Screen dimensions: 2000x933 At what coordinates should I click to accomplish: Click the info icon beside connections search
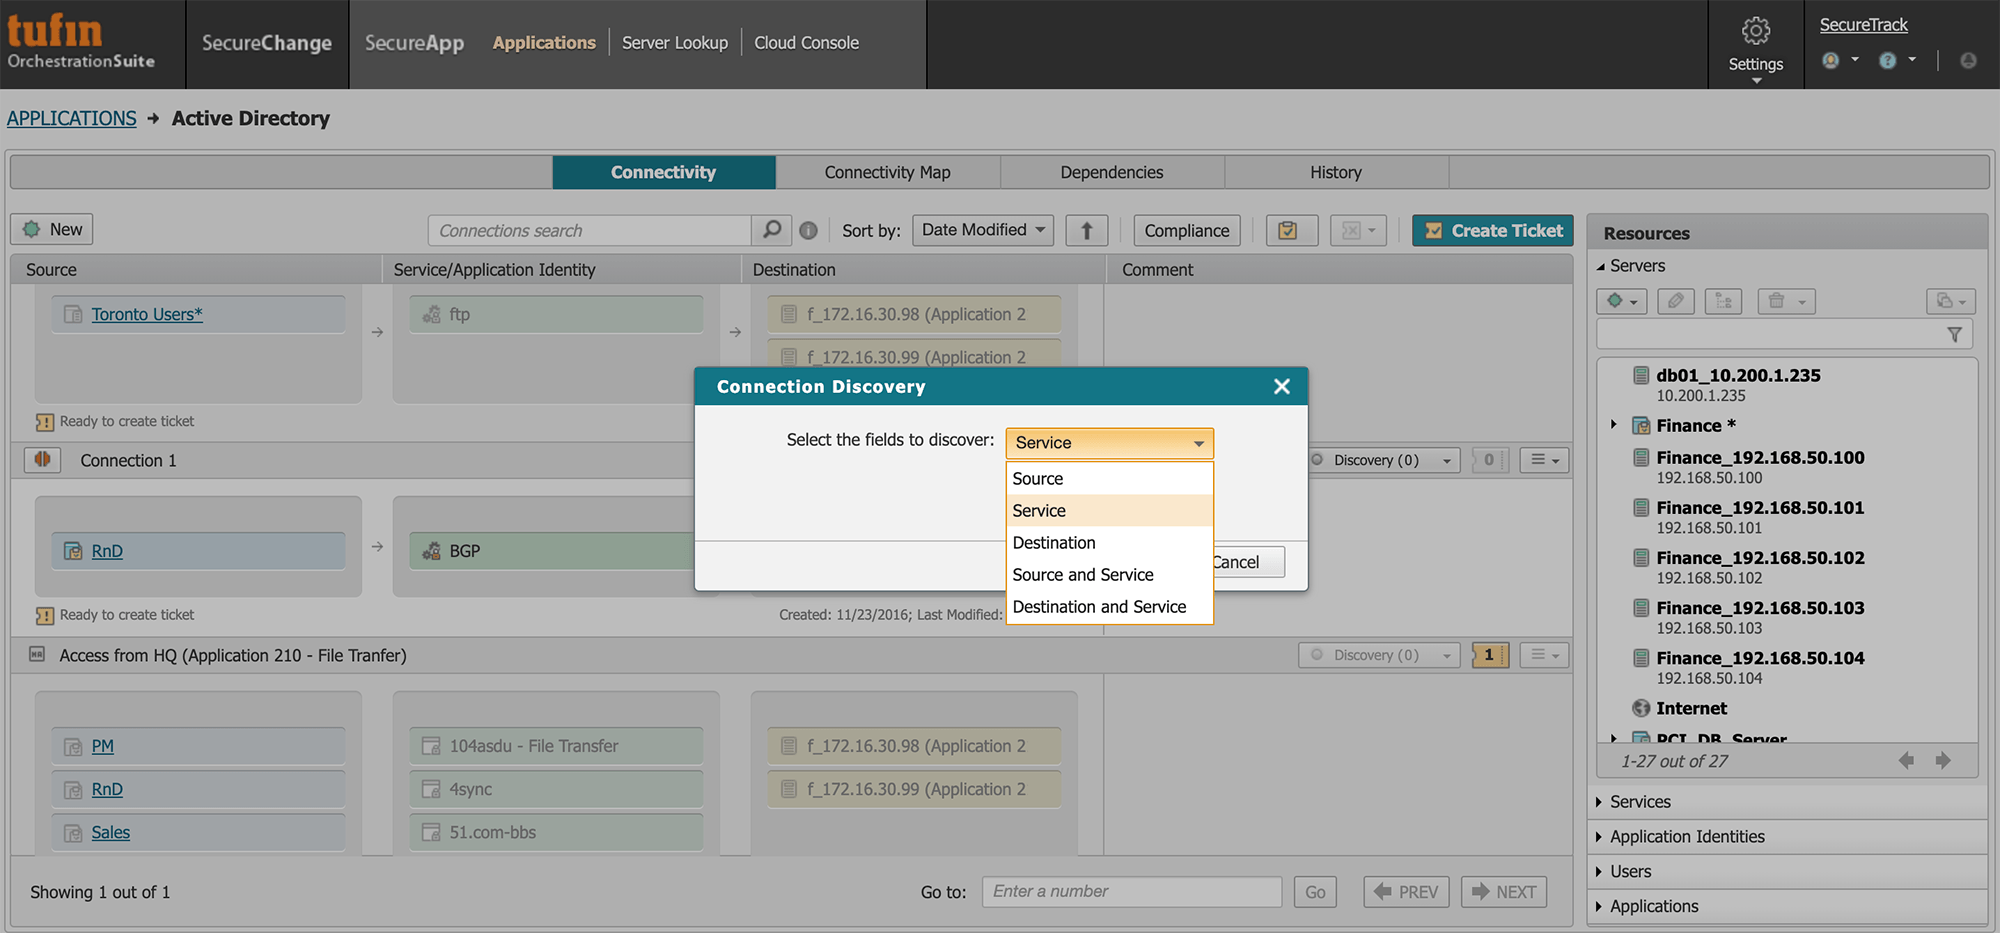pyautogui.click(x=808, y=231)
